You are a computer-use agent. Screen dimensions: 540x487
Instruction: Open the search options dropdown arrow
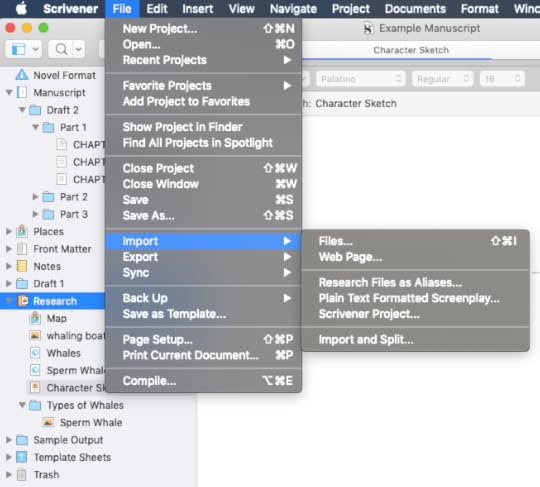[x=79, y=49]
